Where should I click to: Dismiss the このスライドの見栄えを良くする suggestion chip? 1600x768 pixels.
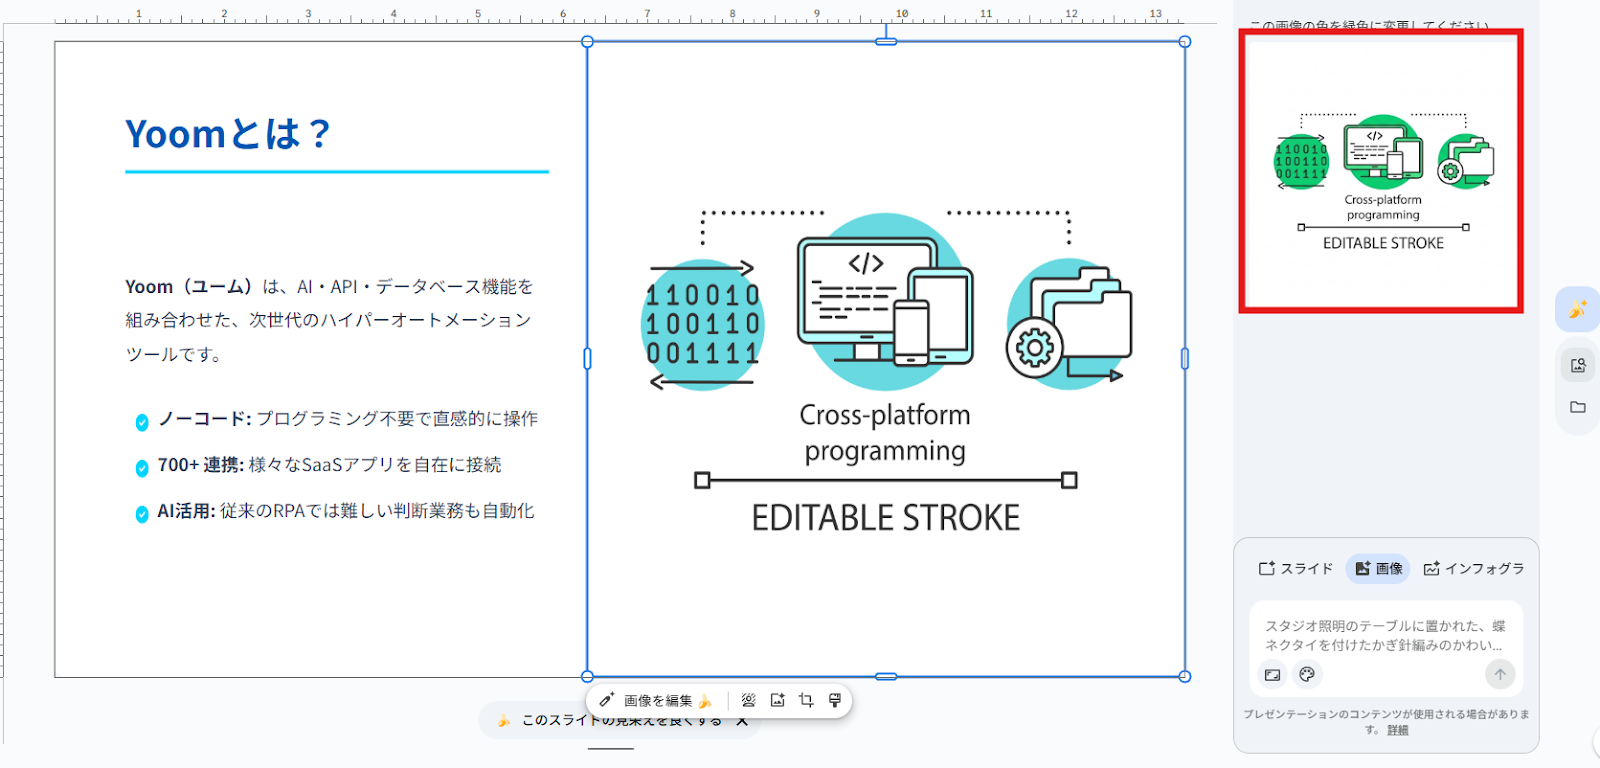(x=742, y=721)
